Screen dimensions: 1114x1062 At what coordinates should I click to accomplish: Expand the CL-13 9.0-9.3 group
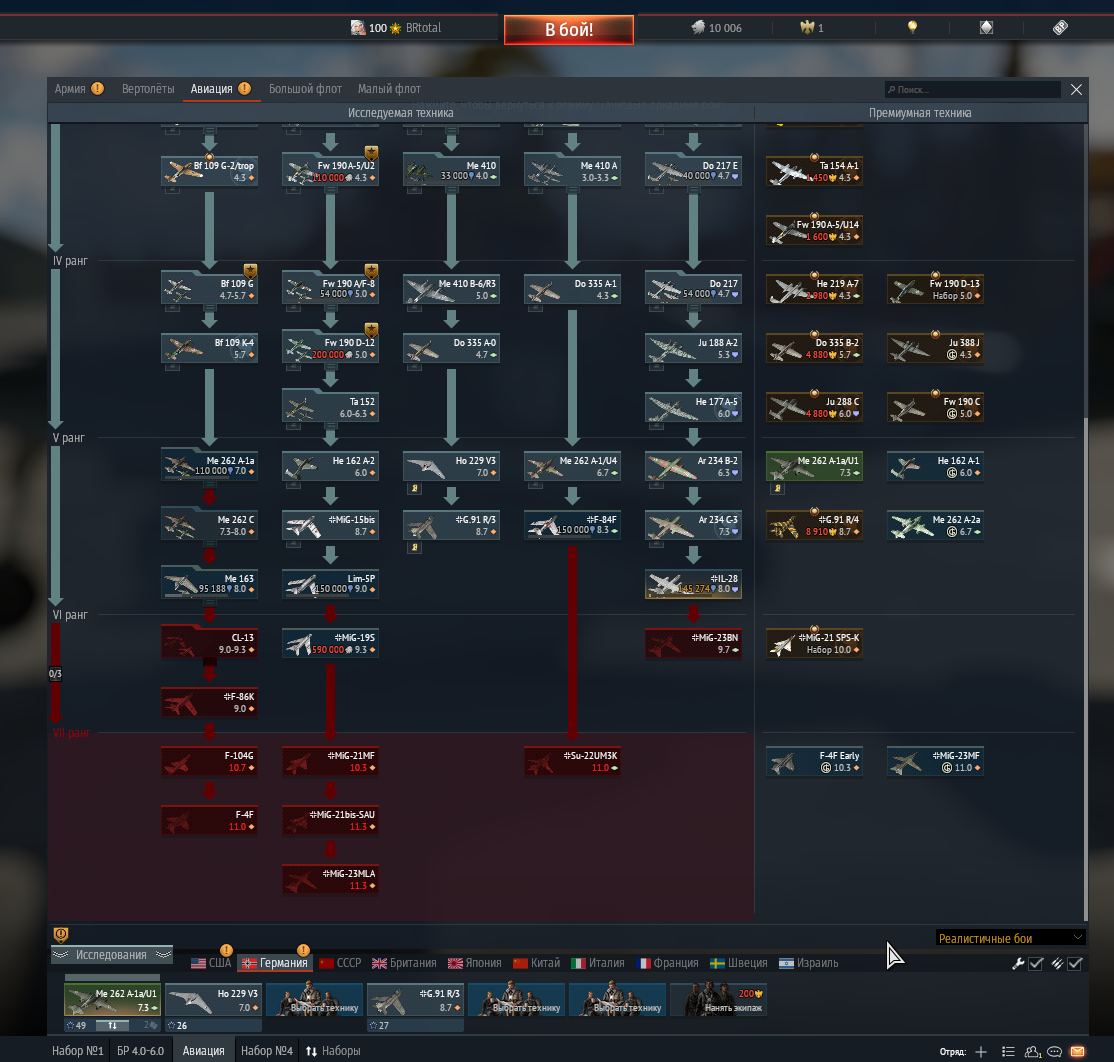(210, 642)
